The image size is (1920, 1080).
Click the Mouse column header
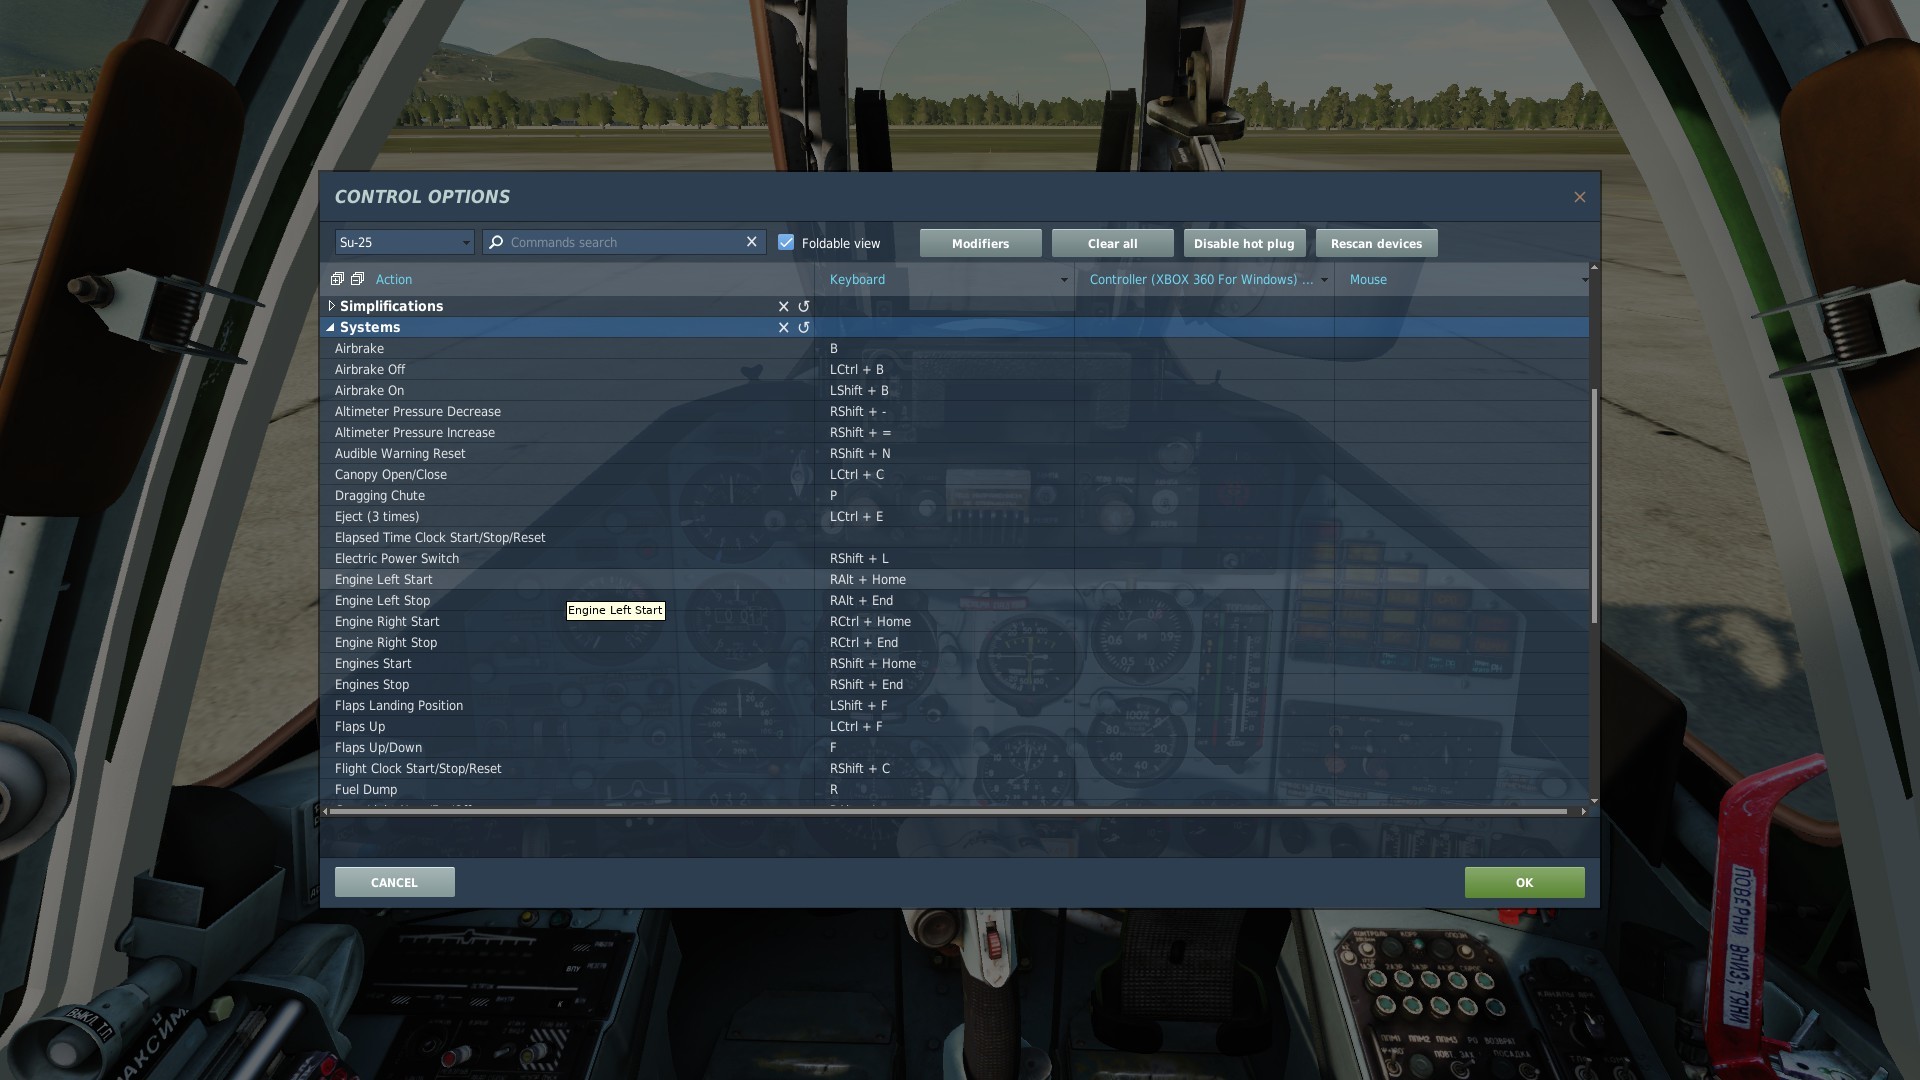tap(1368, 279)
